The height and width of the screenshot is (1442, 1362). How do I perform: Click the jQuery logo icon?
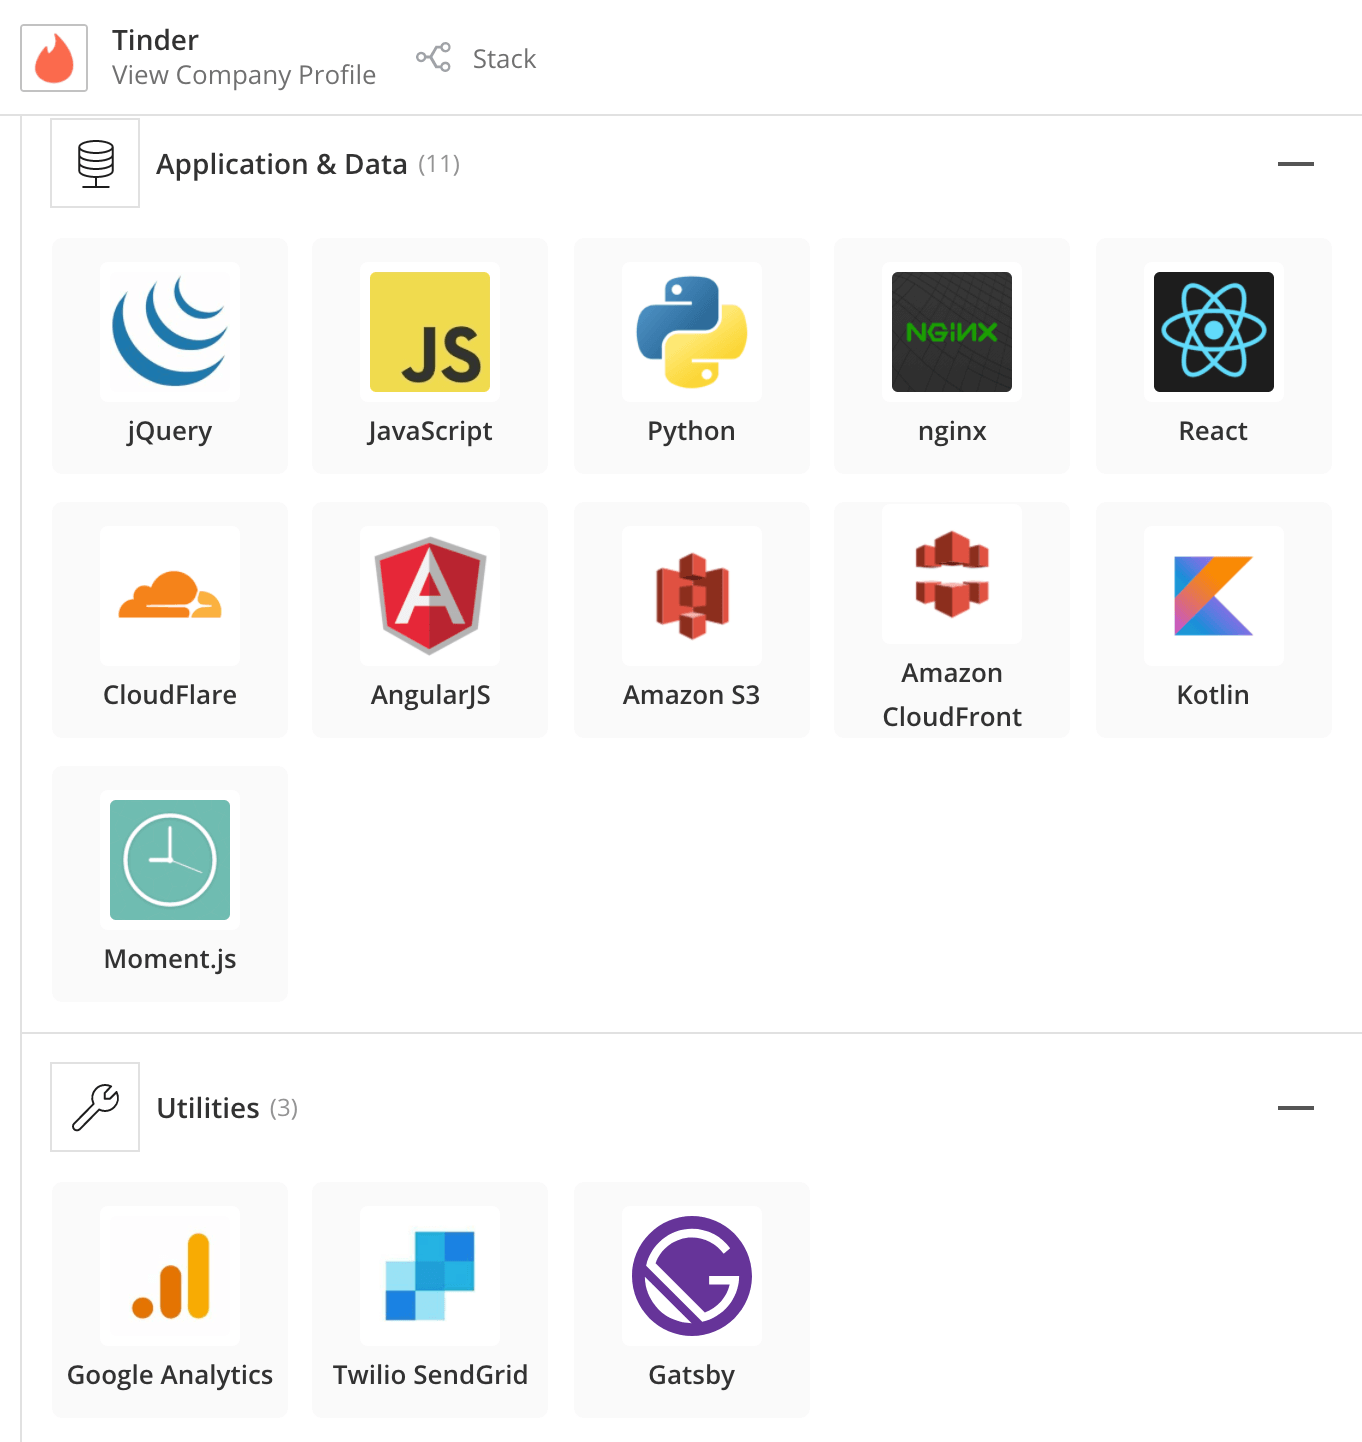pos(170,332)
